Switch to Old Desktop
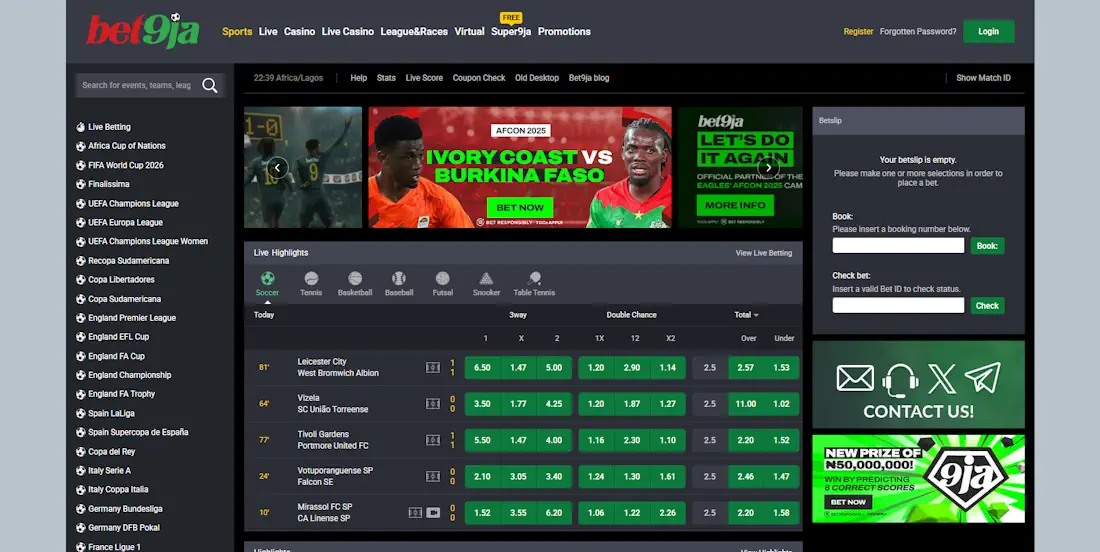Screen dimensions: 1100x552 point(537,78)
